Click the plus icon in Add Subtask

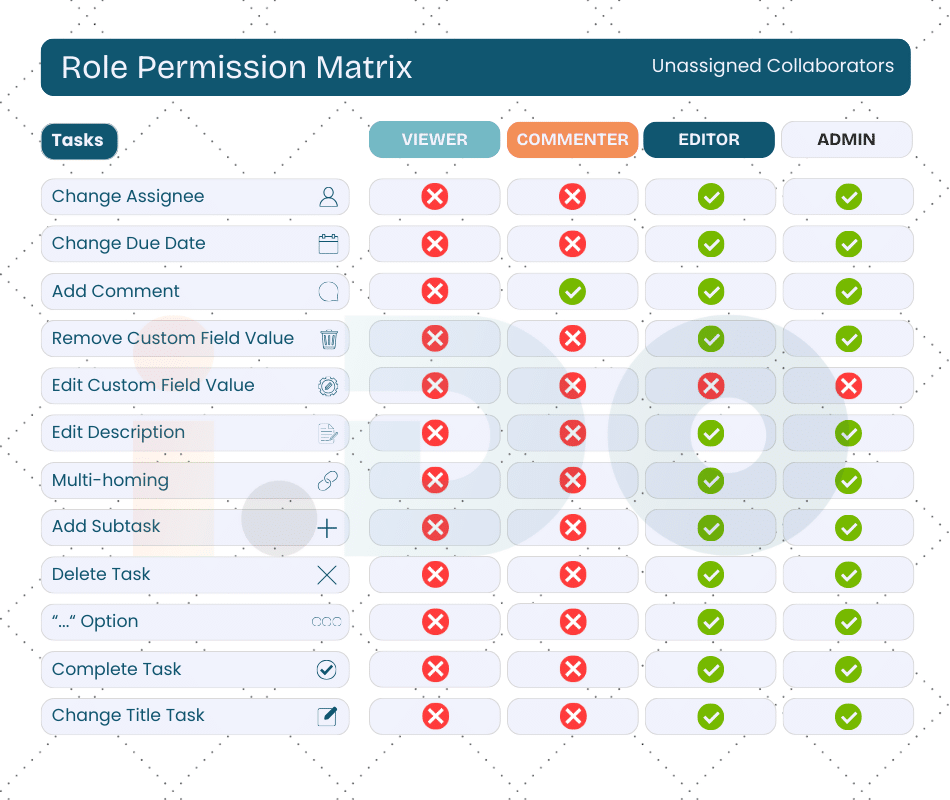(327, 528)
